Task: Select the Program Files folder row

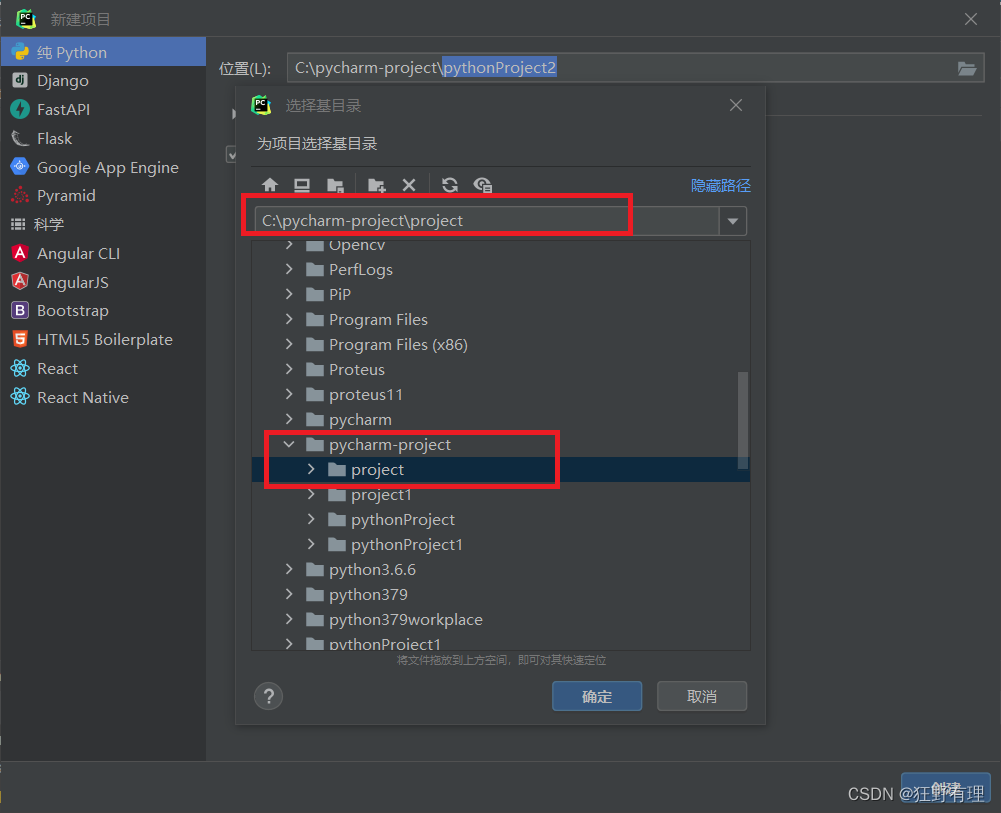Action: [x=501, y=319]
